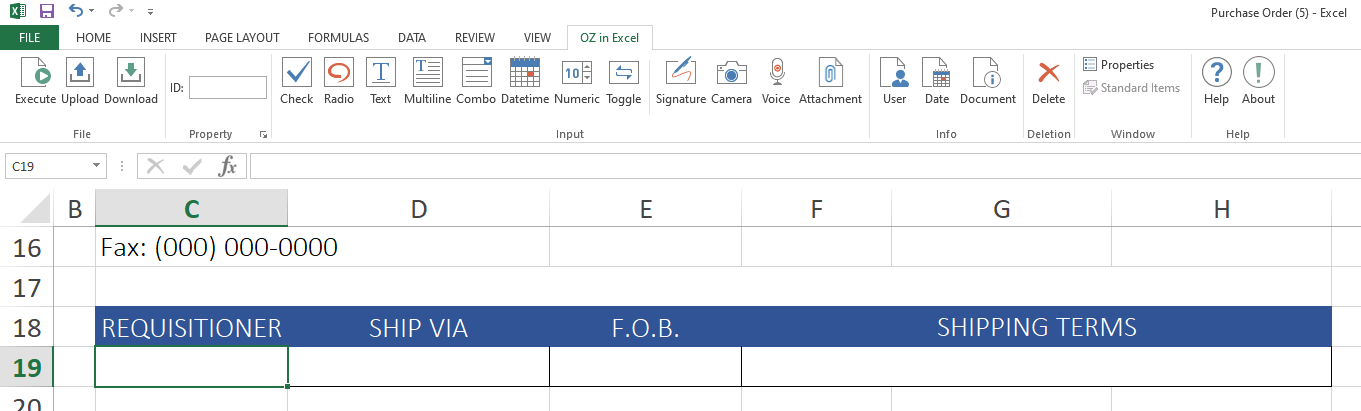Select row 19 header
The width and height of the screenshot is (1361, 411).
pos(26,367)
